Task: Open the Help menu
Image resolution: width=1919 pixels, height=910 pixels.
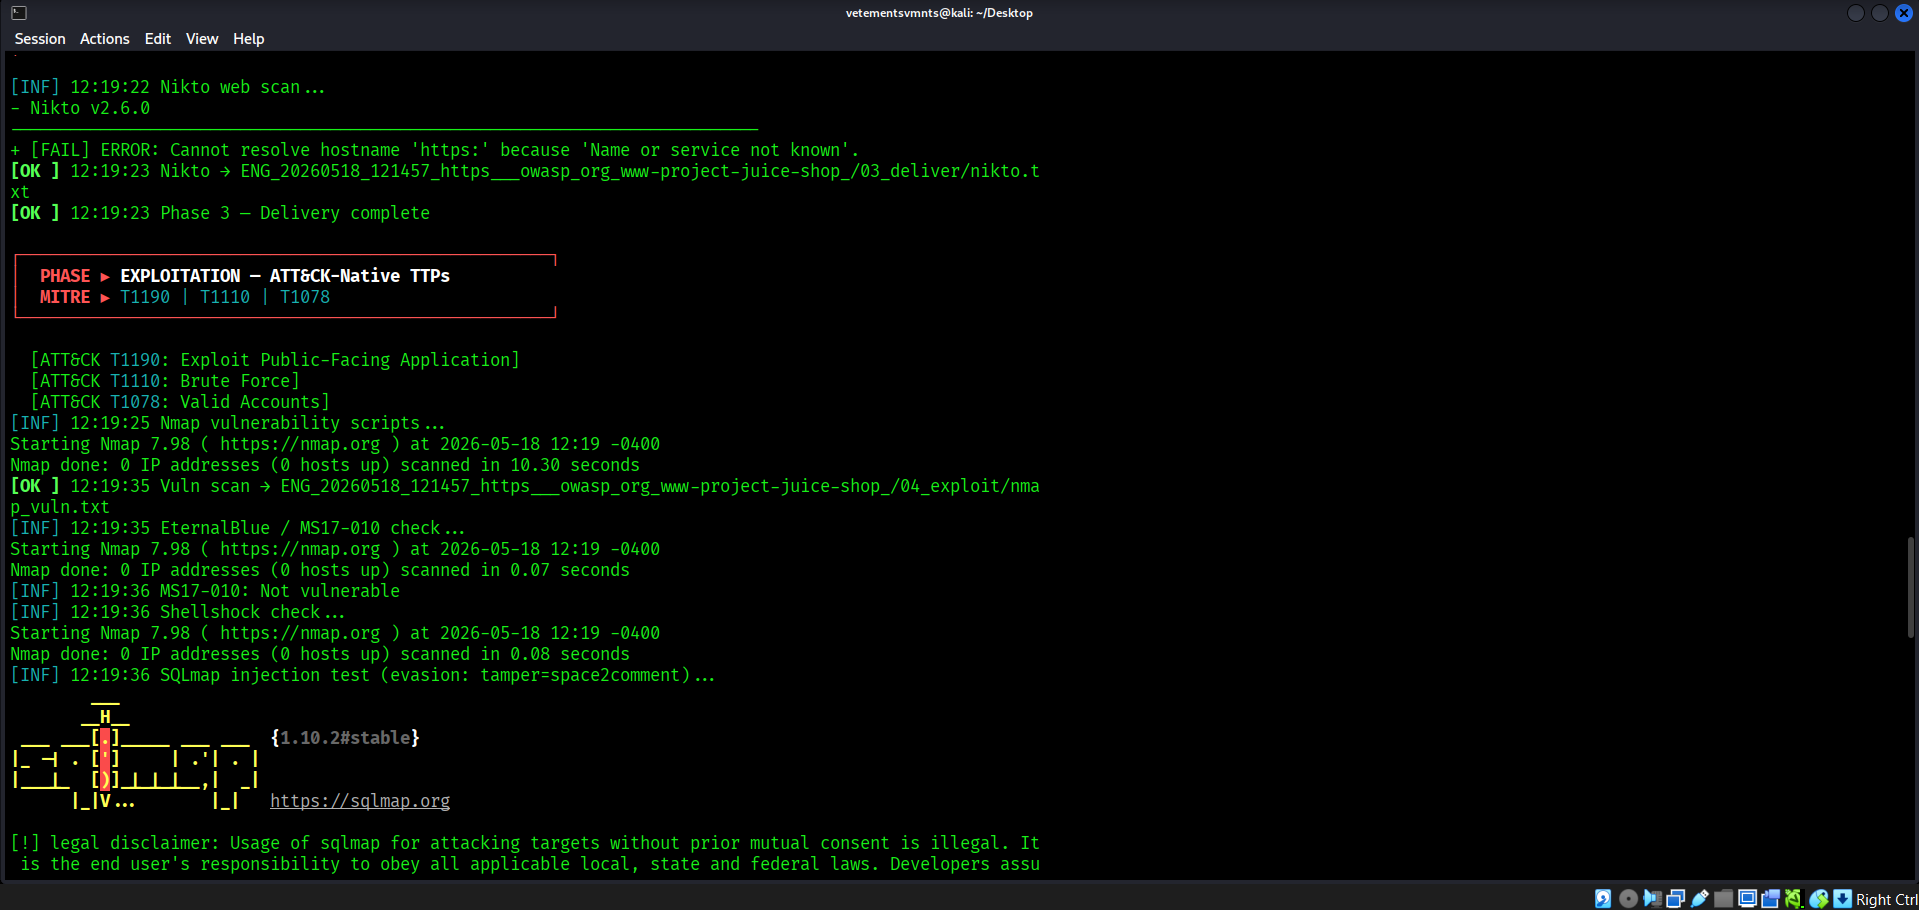Action: pyautogui.click(x=249, y=39)
